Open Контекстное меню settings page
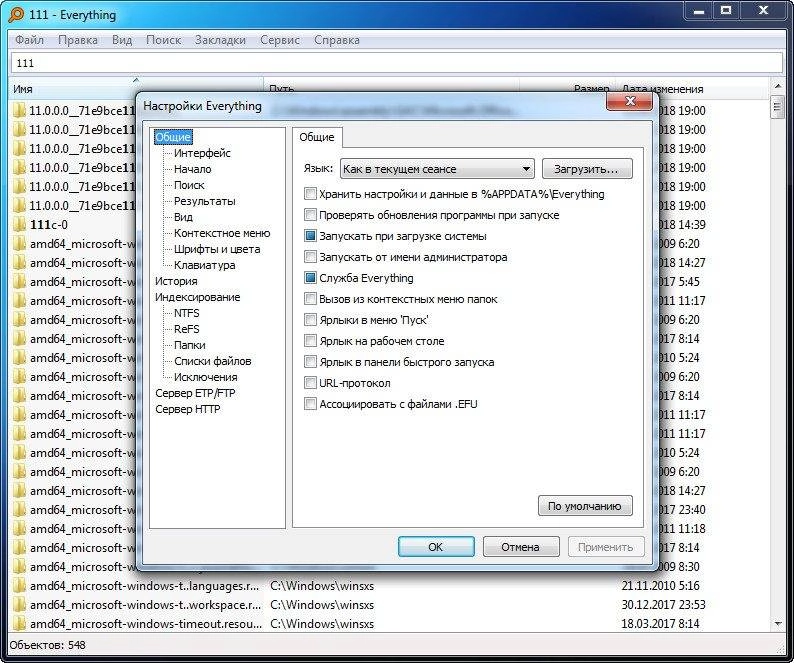 pos(222,233)
